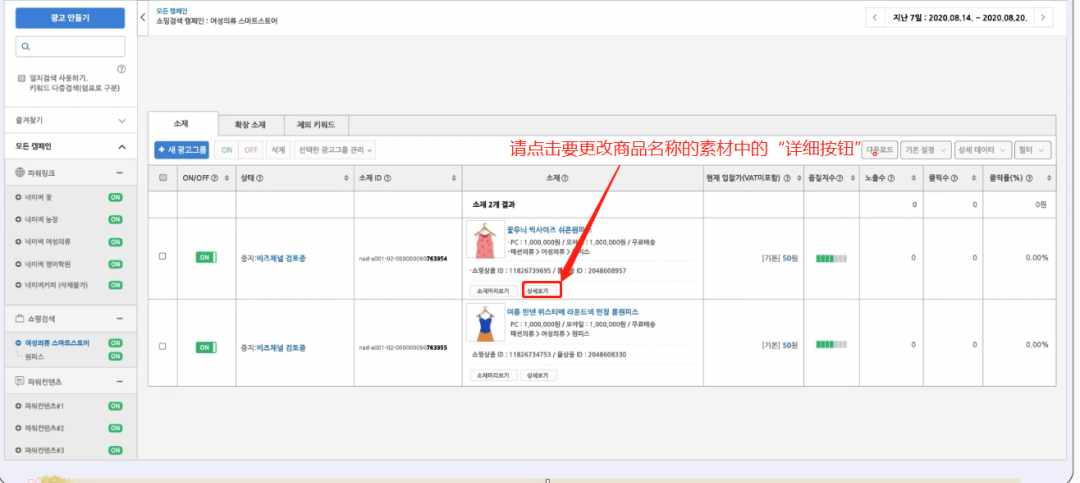Viewport: 1080px width, 483px height.
Task: Click the blue 새 광고그룹 button
Action: coord(182,150)
